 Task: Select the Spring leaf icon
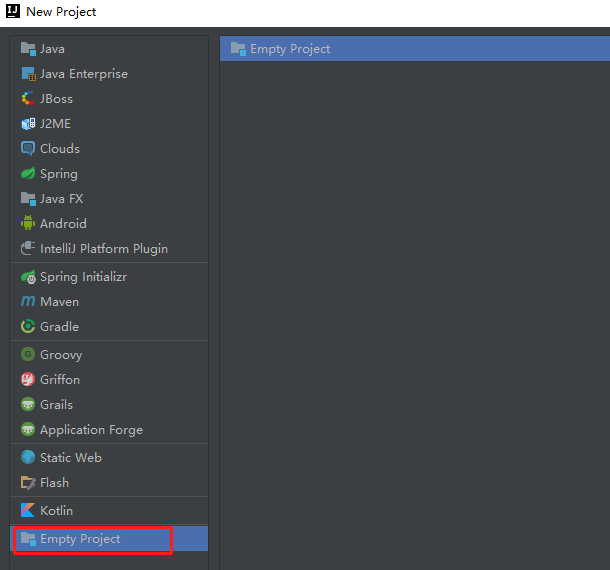point(28,173)
